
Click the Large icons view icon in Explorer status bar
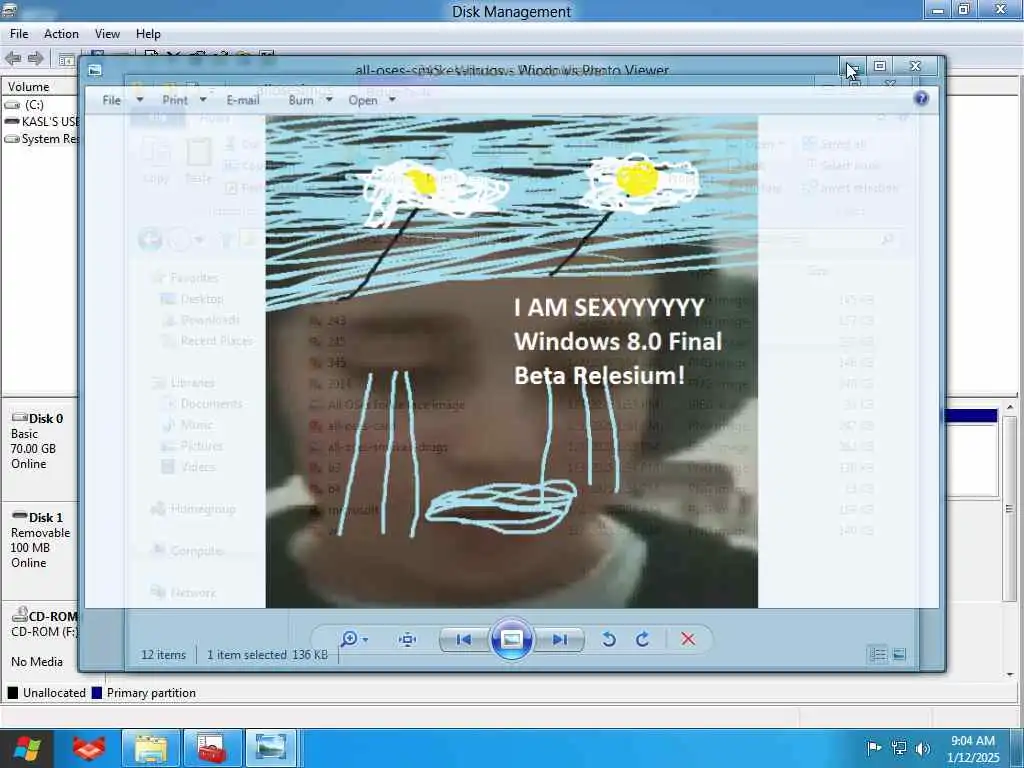click(x=899, y=654)
